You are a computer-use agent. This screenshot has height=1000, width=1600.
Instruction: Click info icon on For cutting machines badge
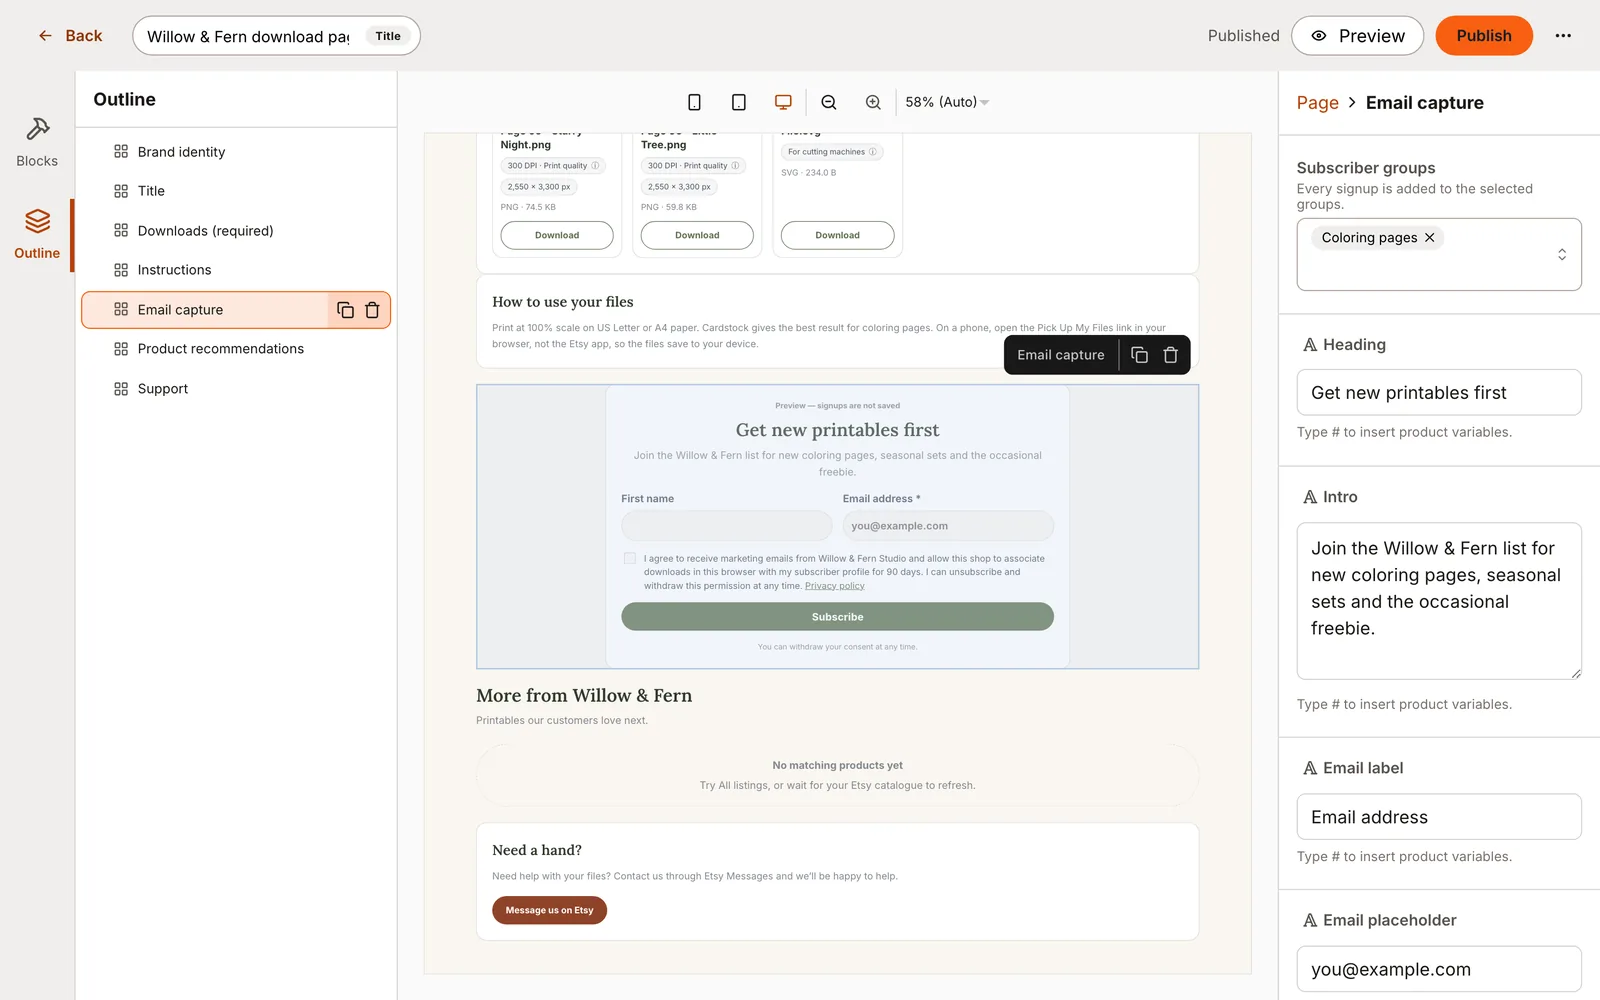(872, 152)
